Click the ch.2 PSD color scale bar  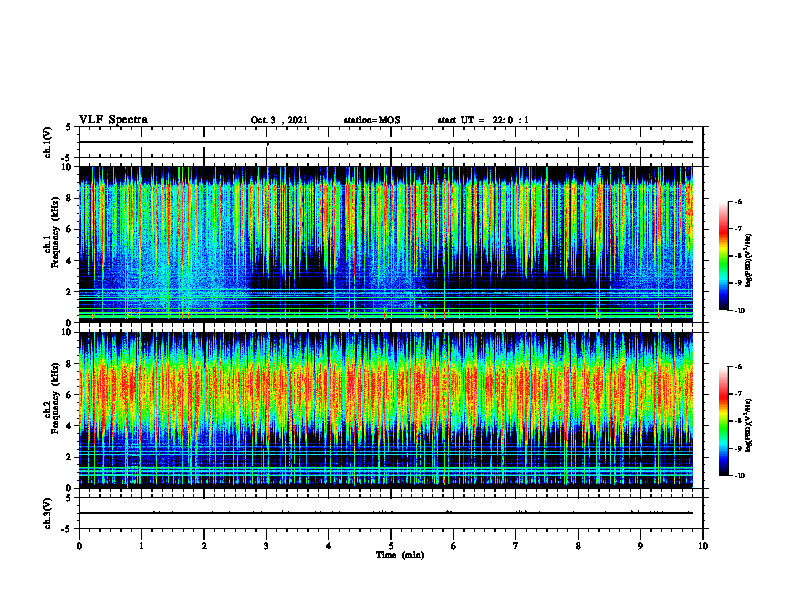(724, 421)
